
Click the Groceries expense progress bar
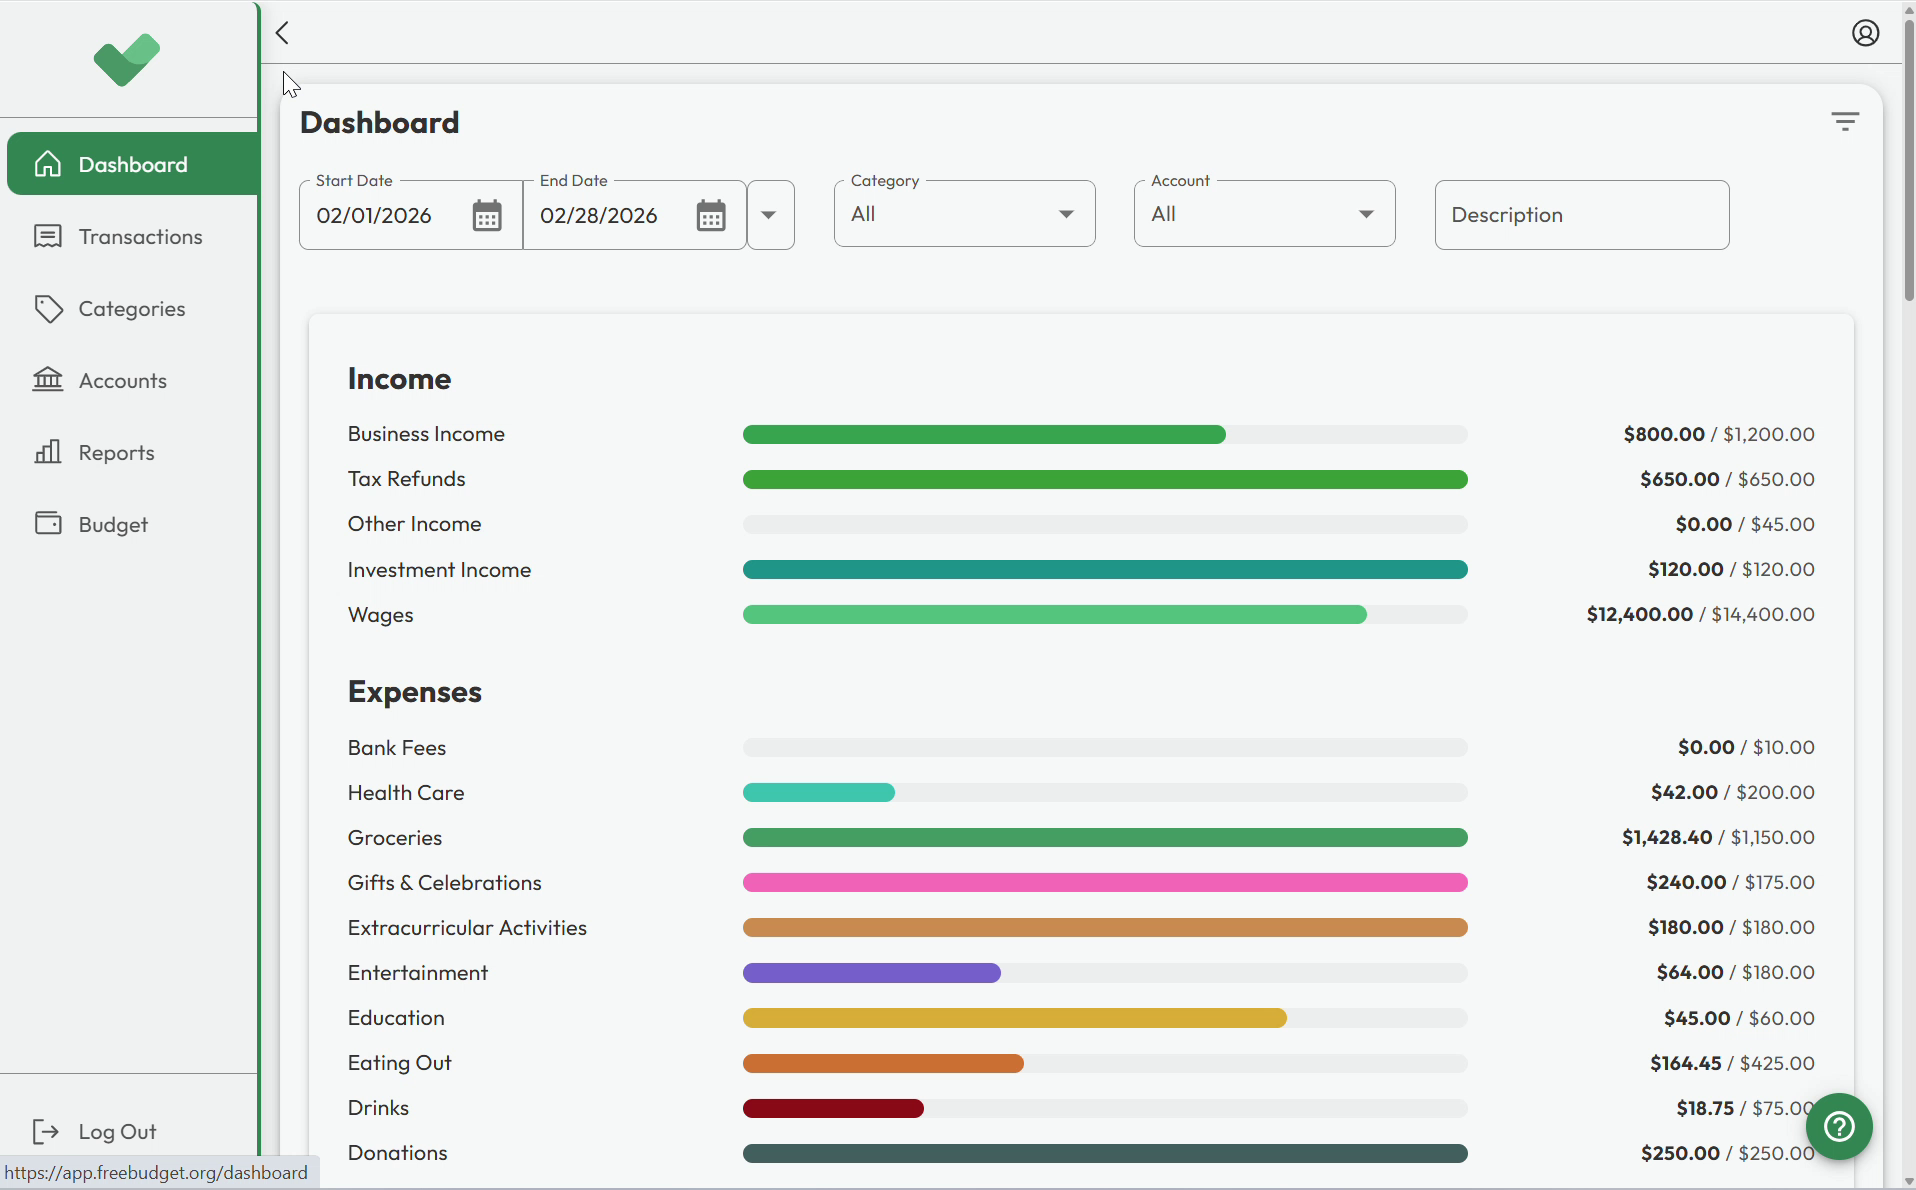tap(1104, 837)
